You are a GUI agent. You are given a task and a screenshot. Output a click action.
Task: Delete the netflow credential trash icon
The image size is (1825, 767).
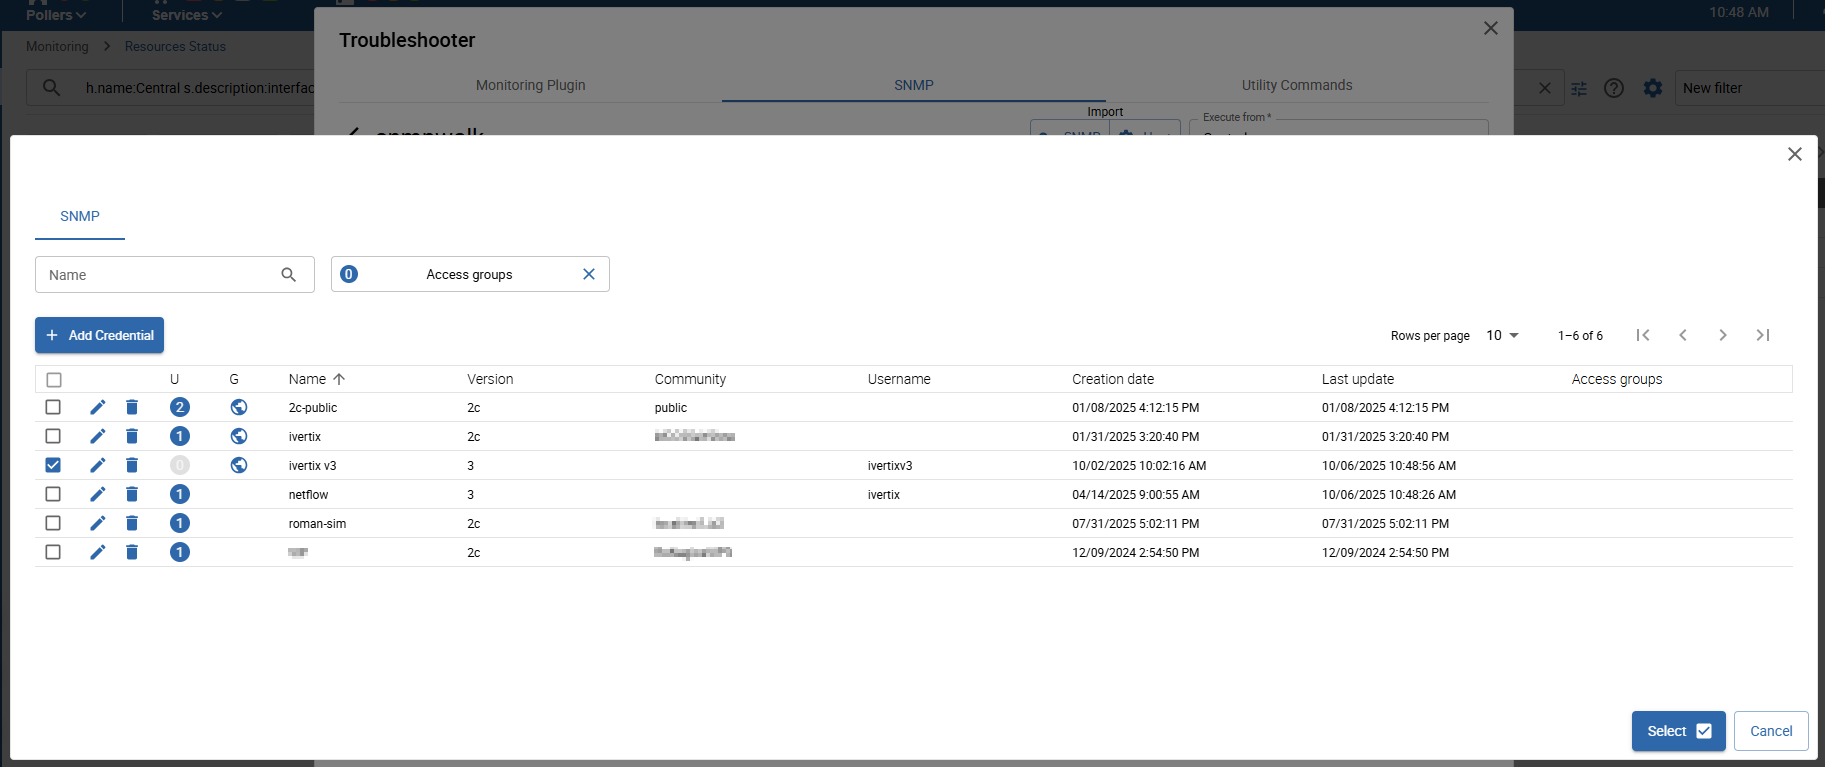pos(132,494)
